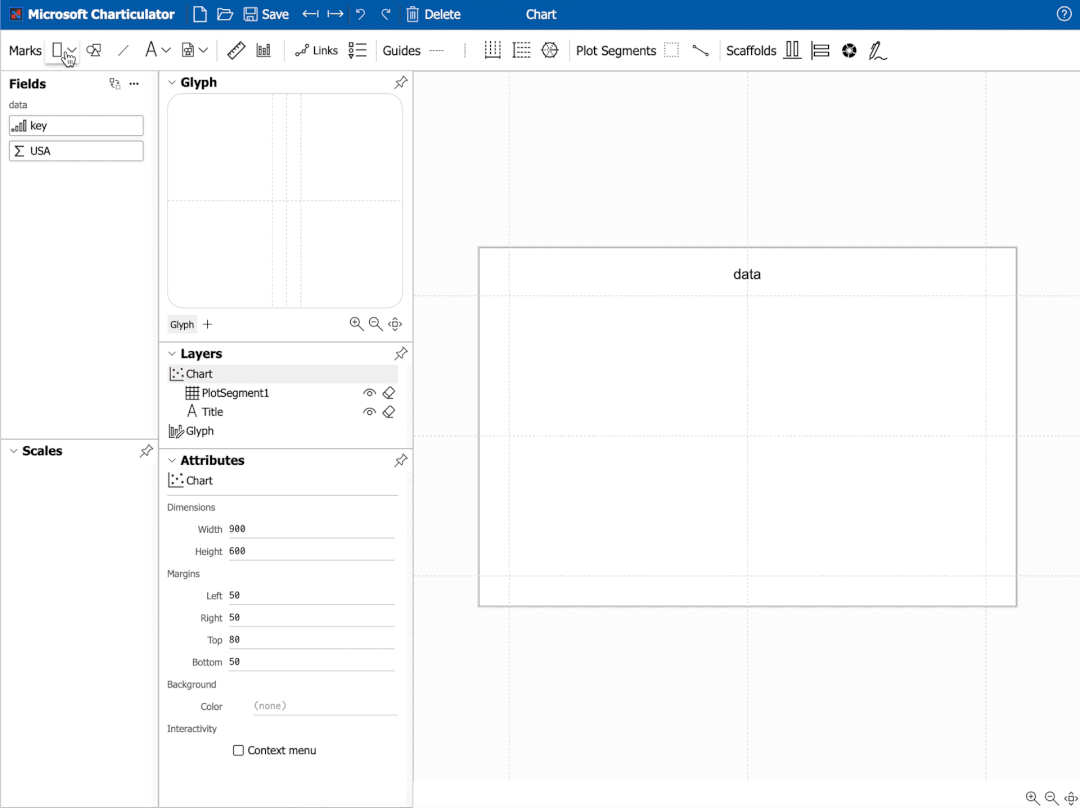Select the key field

pyautogui.click(x=76, y=125)
